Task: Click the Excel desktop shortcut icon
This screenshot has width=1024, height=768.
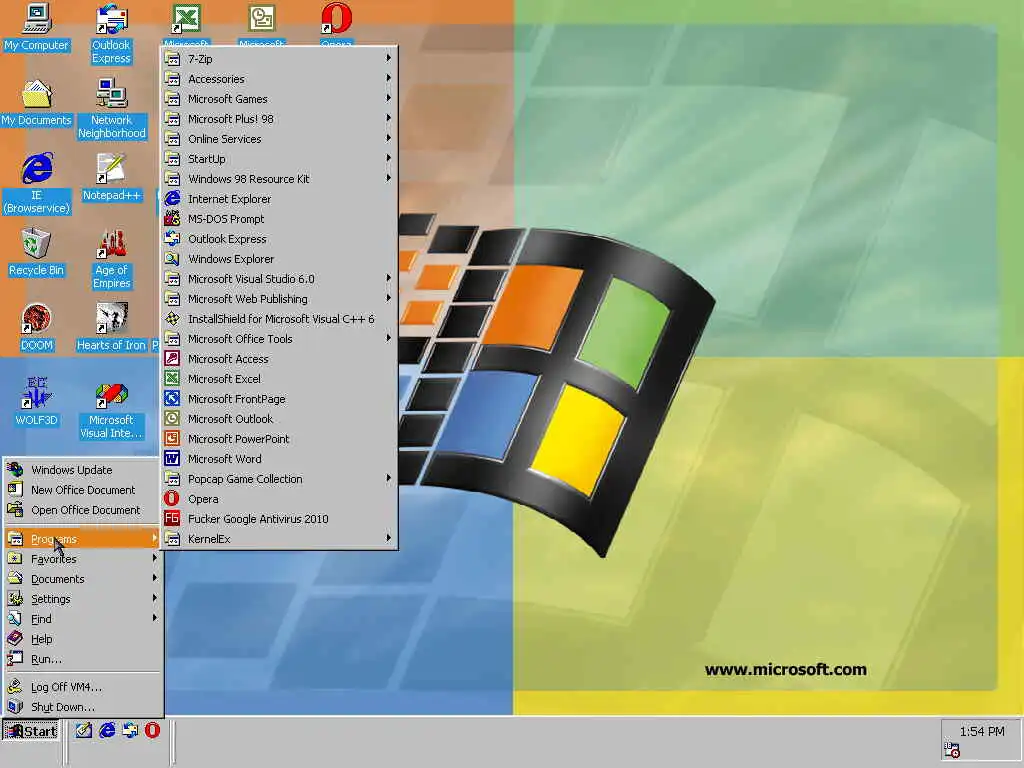Action: pyautogui.click(x=186, y=20)
